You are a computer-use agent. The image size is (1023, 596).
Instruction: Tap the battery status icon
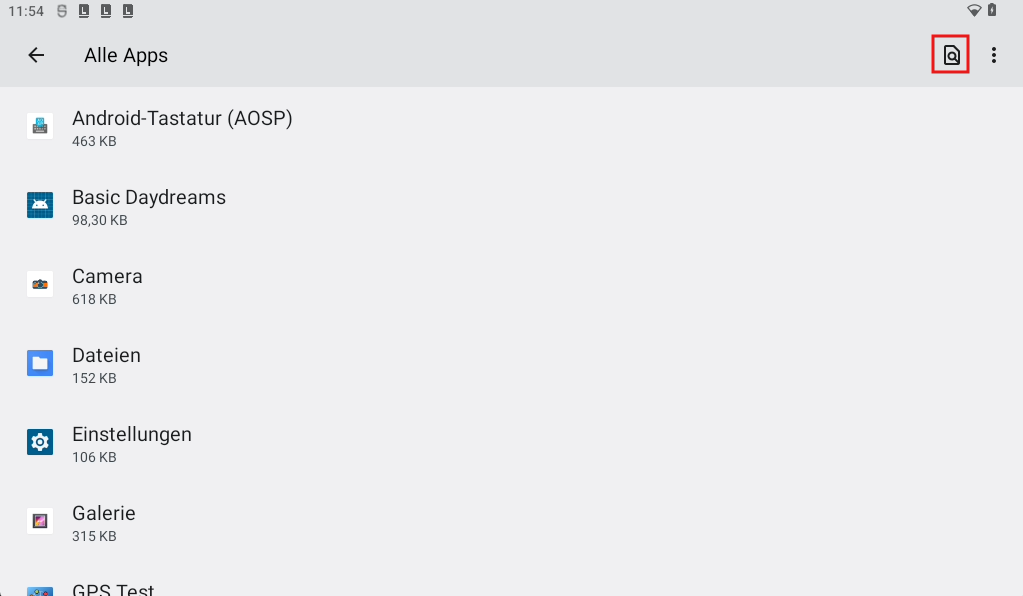(992, 11)
